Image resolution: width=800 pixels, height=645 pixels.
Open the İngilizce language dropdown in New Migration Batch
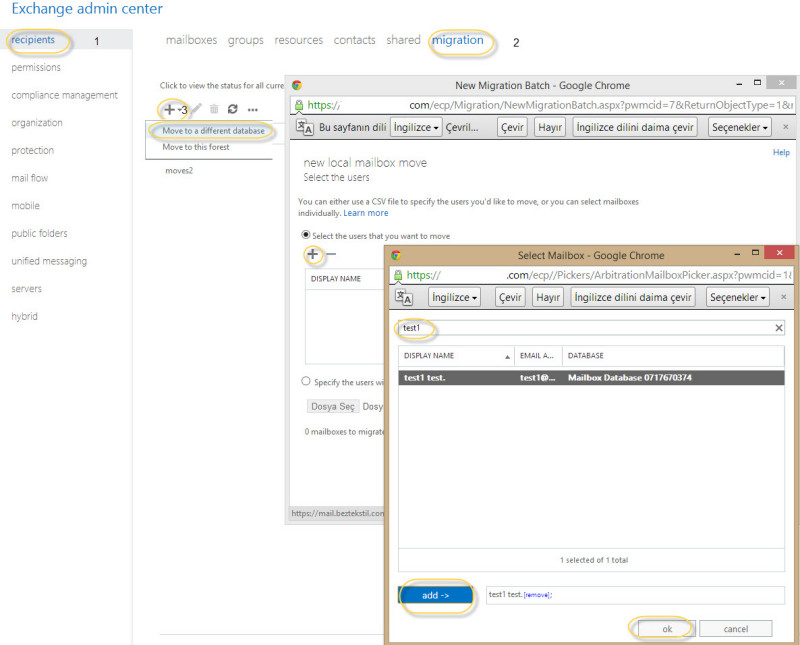(416, 127)
